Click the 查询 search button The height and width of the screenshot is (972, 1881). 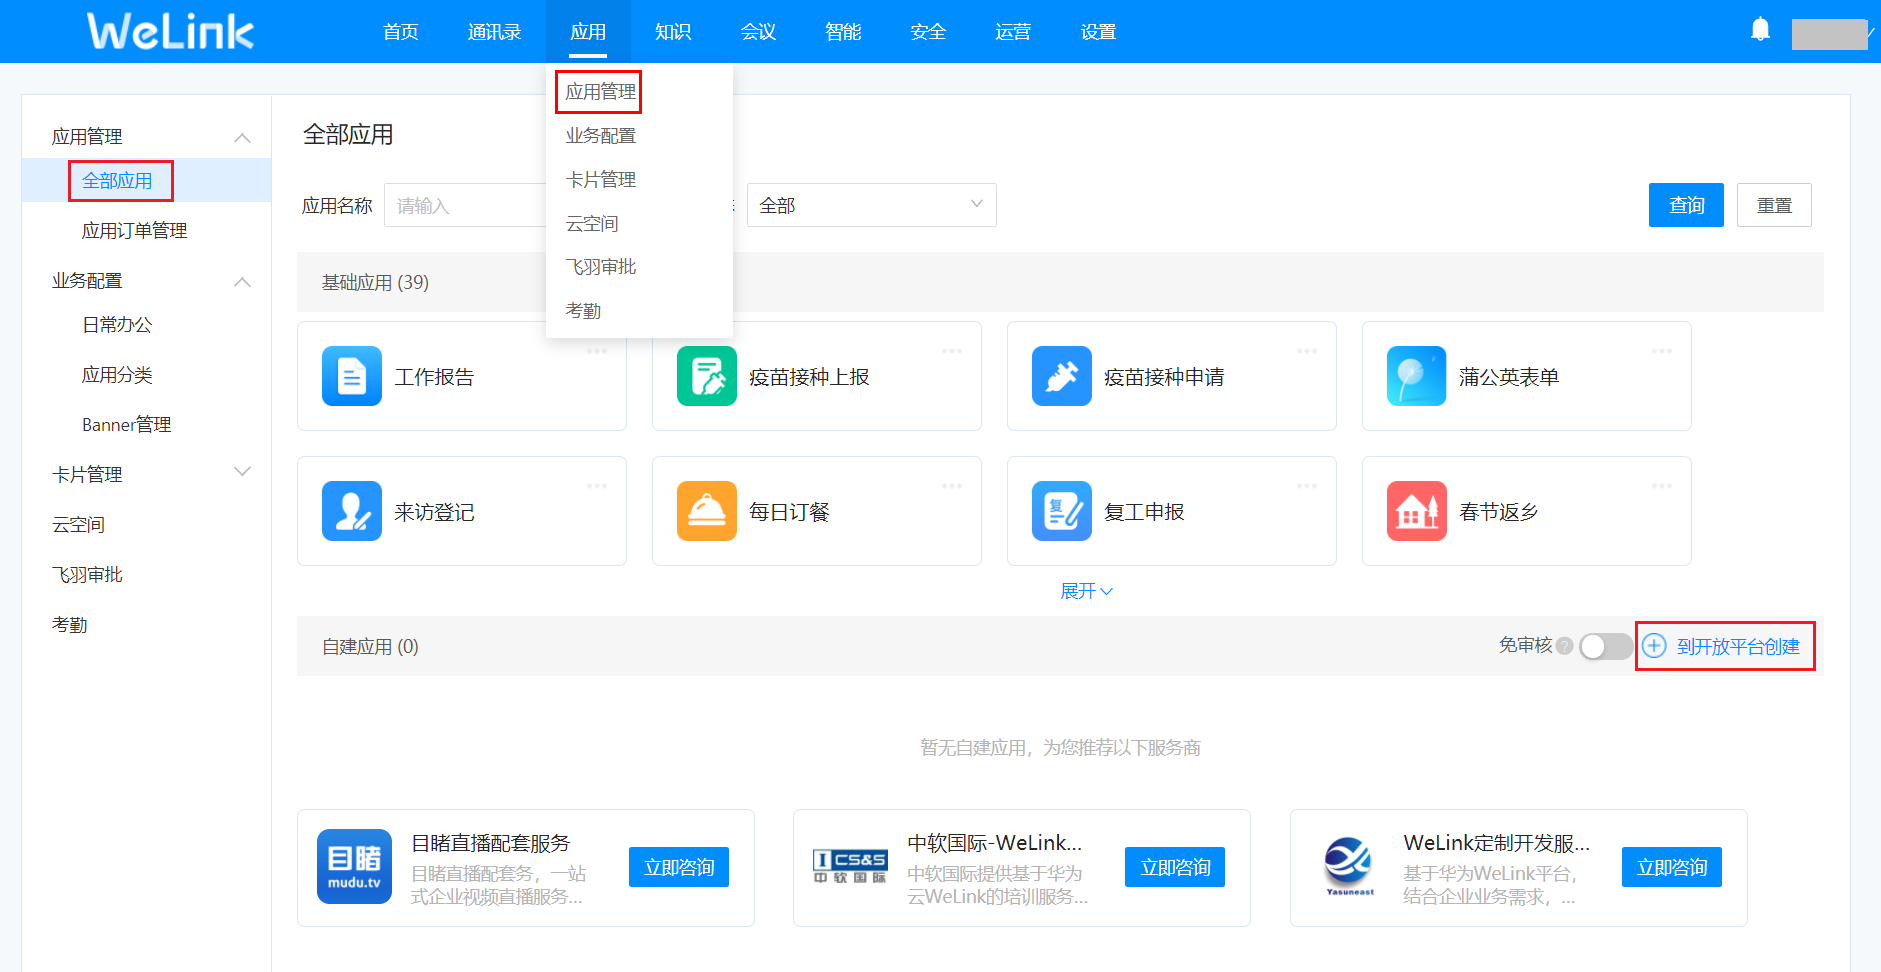click(1685, 205)
